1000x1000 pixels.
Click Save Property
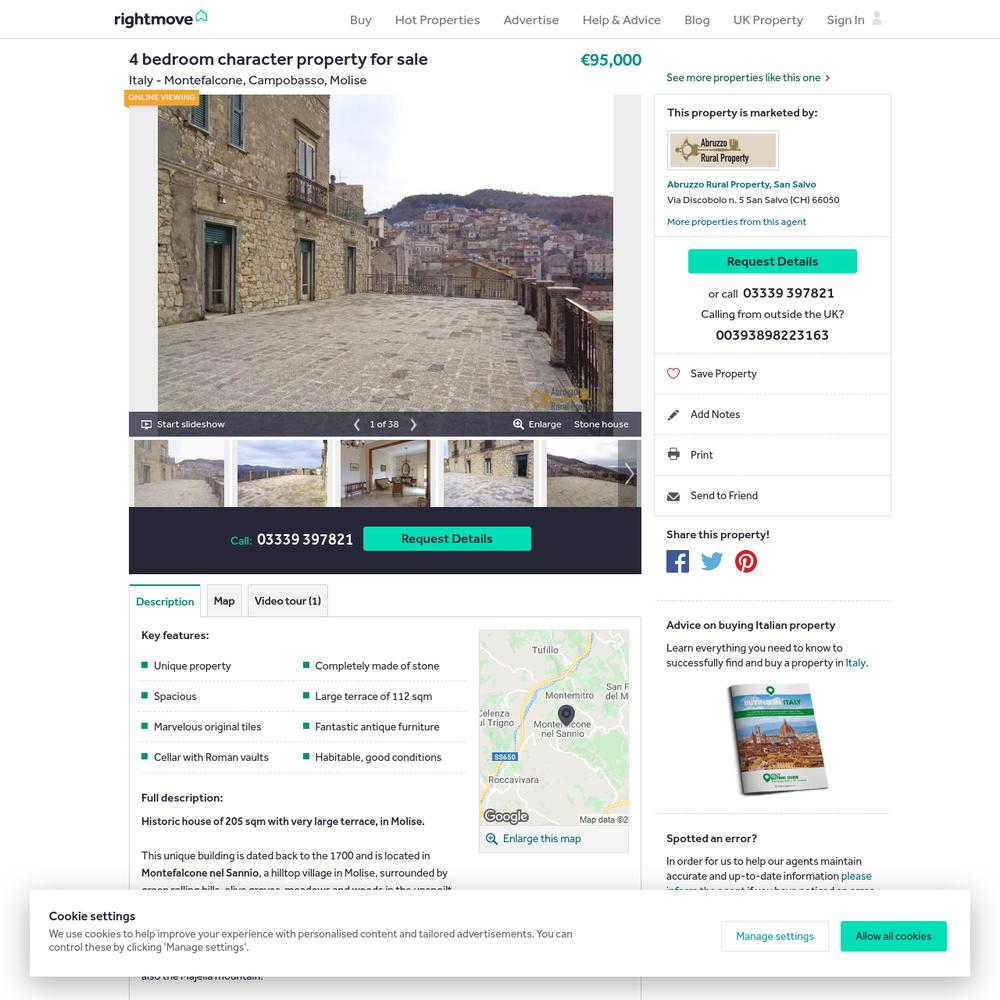pyautogui.click(x=723, y=374)
